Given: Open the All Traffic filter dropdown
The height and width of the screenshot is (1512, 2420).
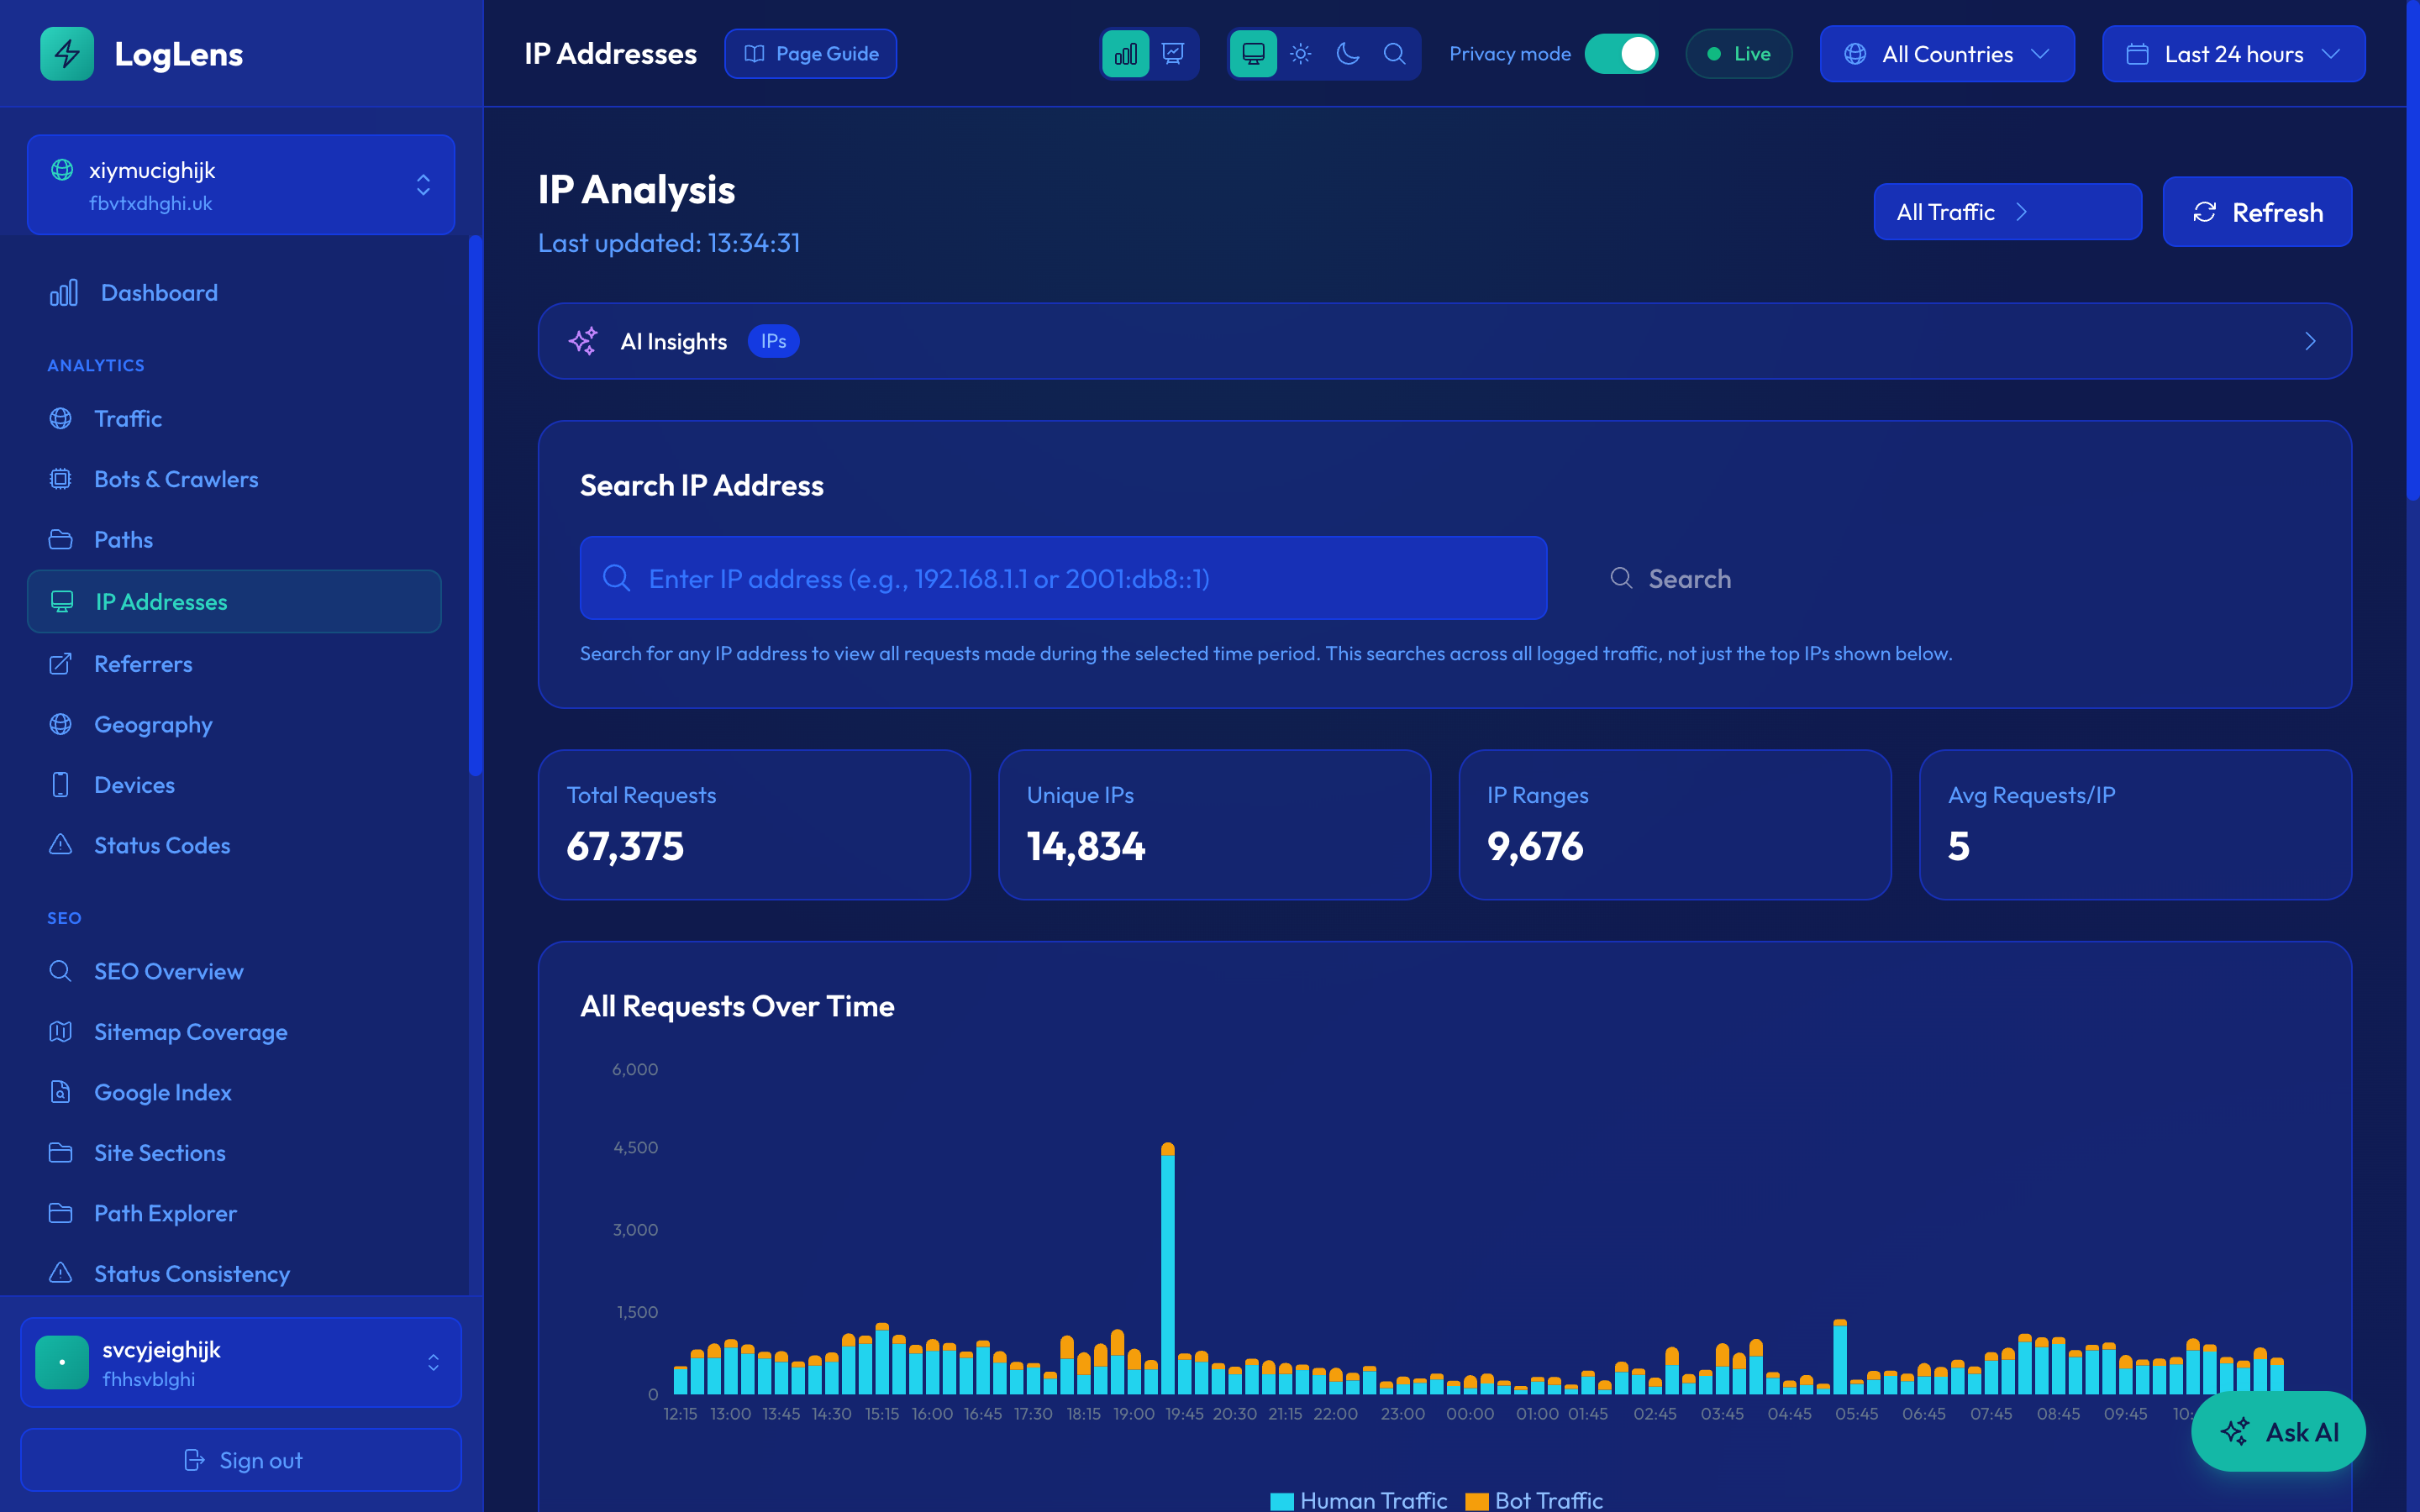Looking at the screenshot, I should point(2007,212).
